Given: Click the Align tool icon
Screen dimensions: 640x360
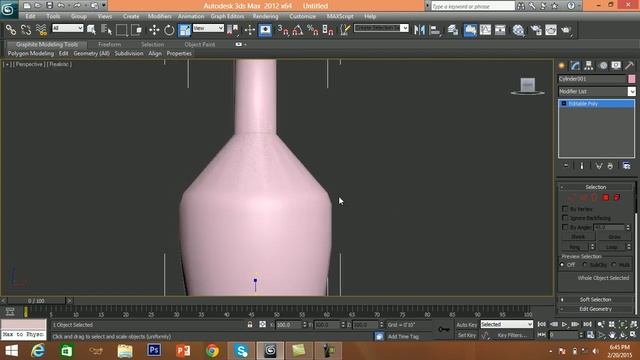Looking at the screenshot, I should pos(435,30).
